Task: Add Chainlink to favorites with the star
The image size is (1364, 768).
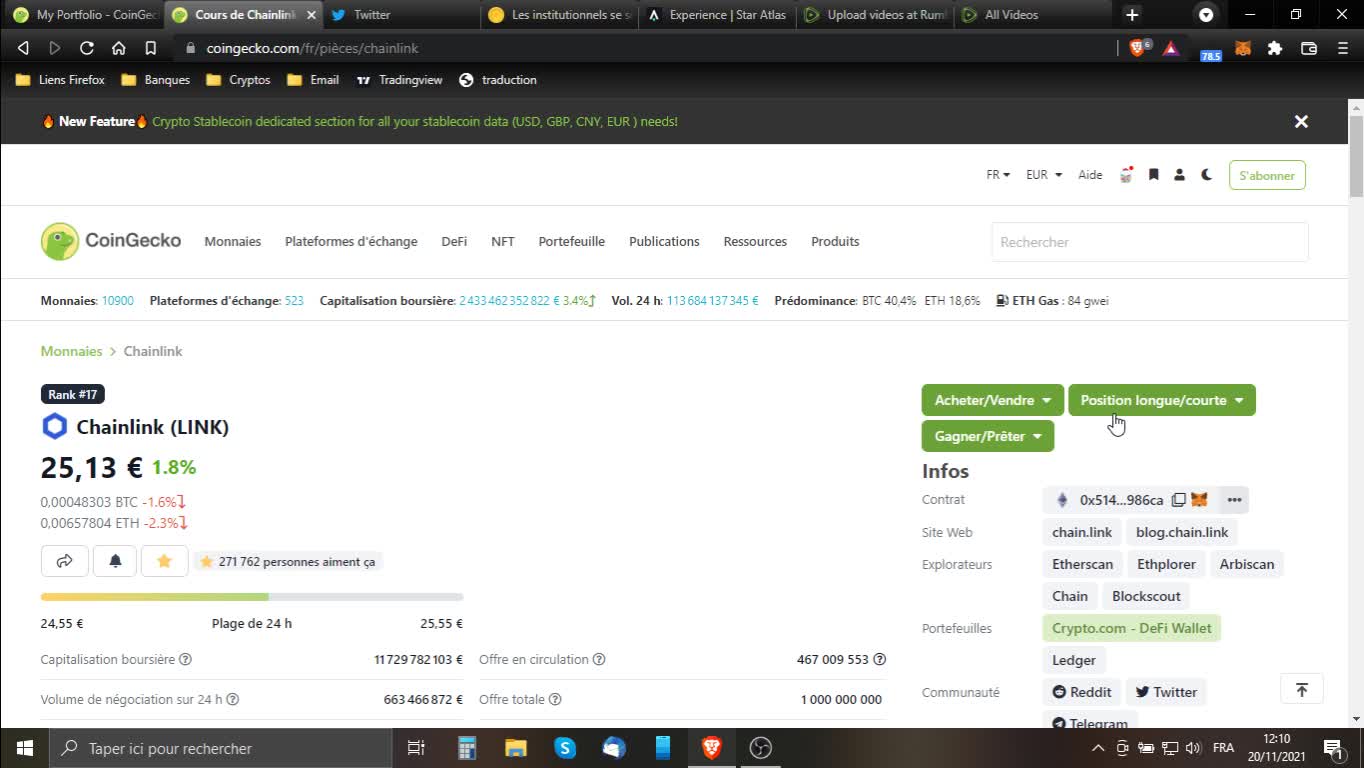Action: pyautogui.click(x=165, y=561)
